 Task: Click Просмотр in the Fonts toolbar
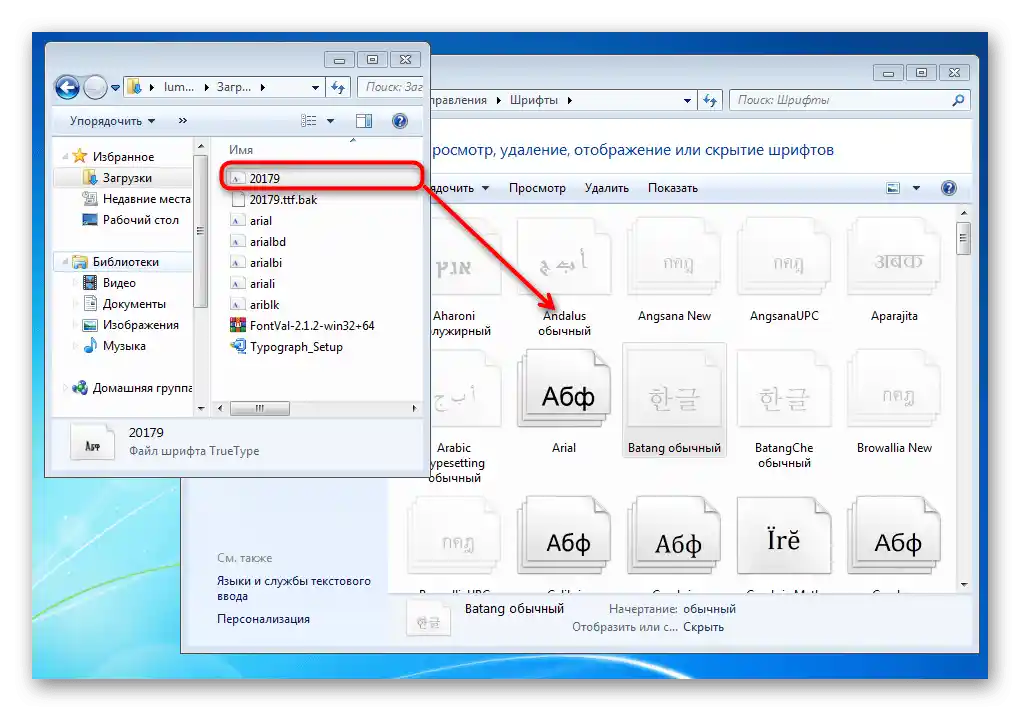[537, 188]
